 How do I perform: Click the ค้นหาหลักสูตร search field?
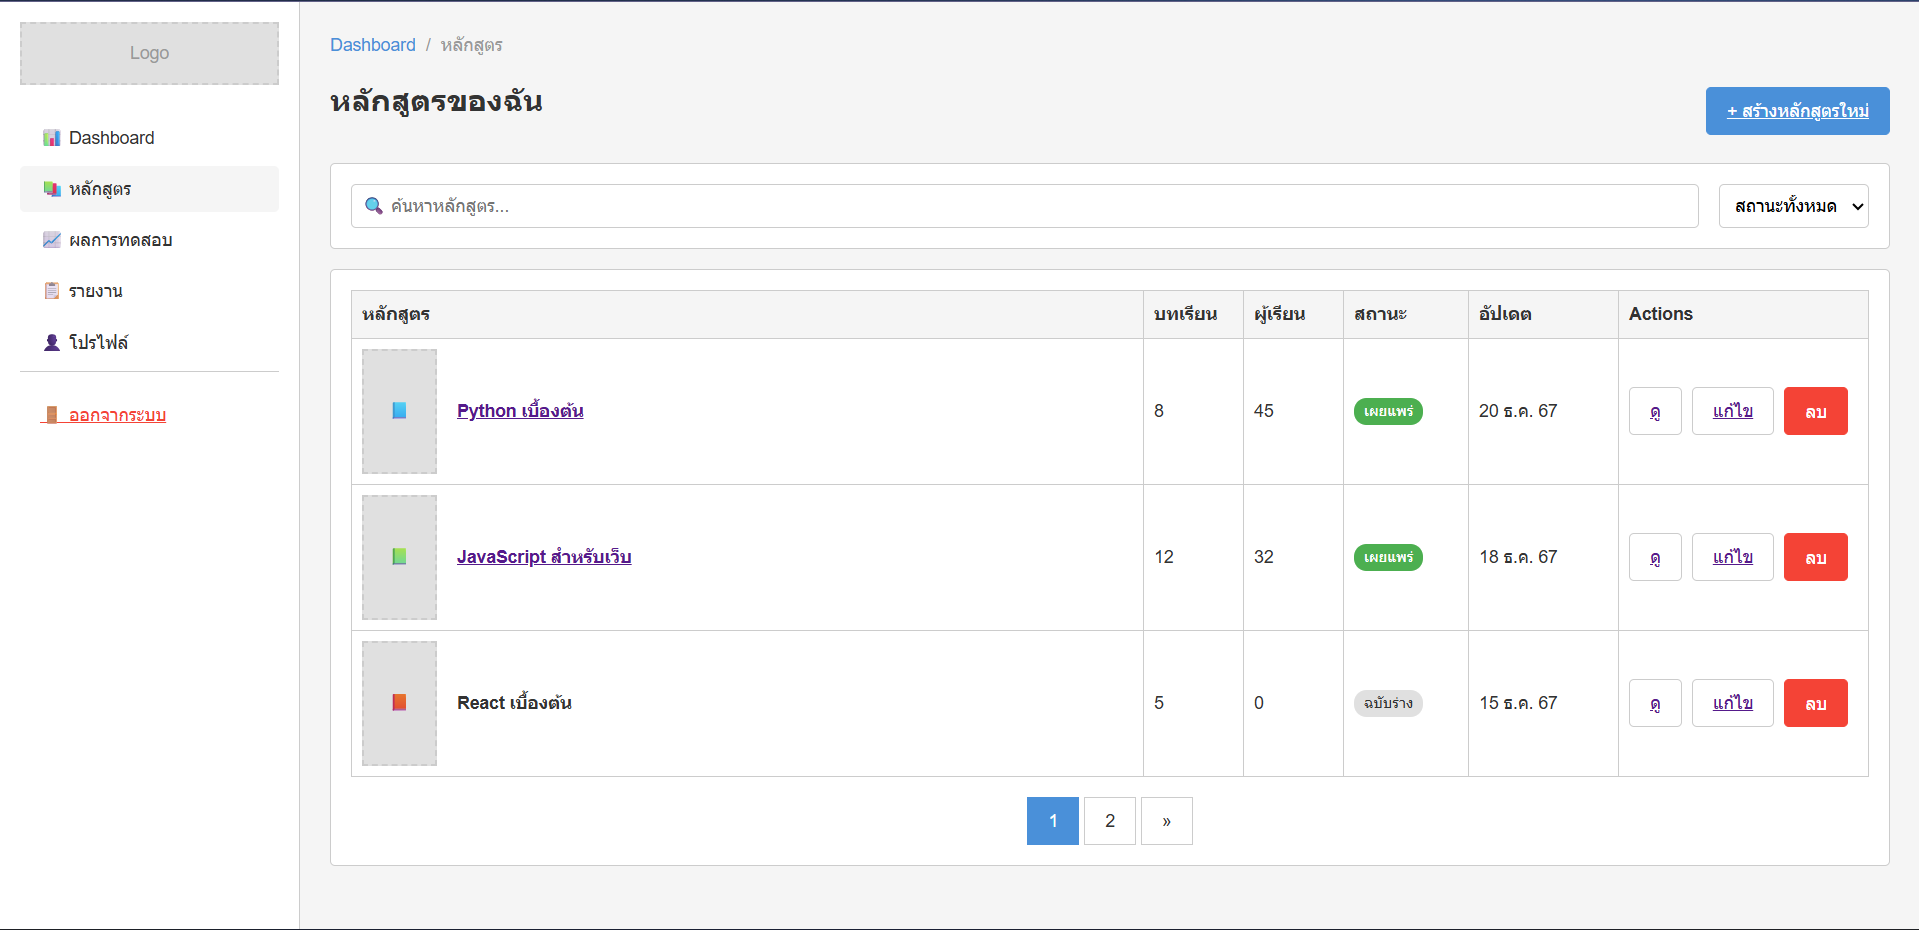click(1030, 206)
